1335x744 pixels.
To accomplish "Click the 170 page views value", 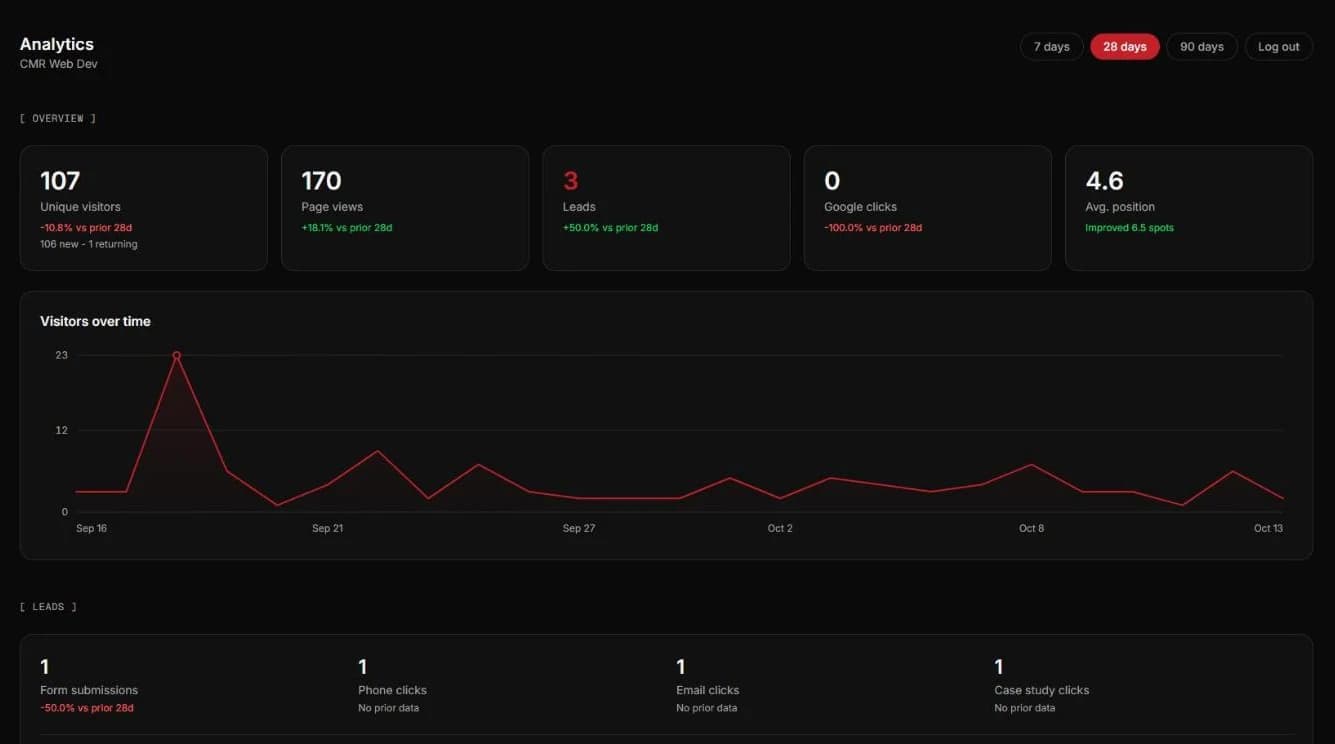I will coord(321,181).
